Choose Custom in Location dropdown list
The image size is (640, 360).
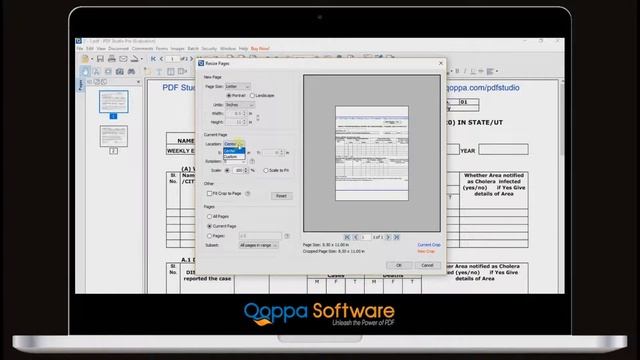234,157
